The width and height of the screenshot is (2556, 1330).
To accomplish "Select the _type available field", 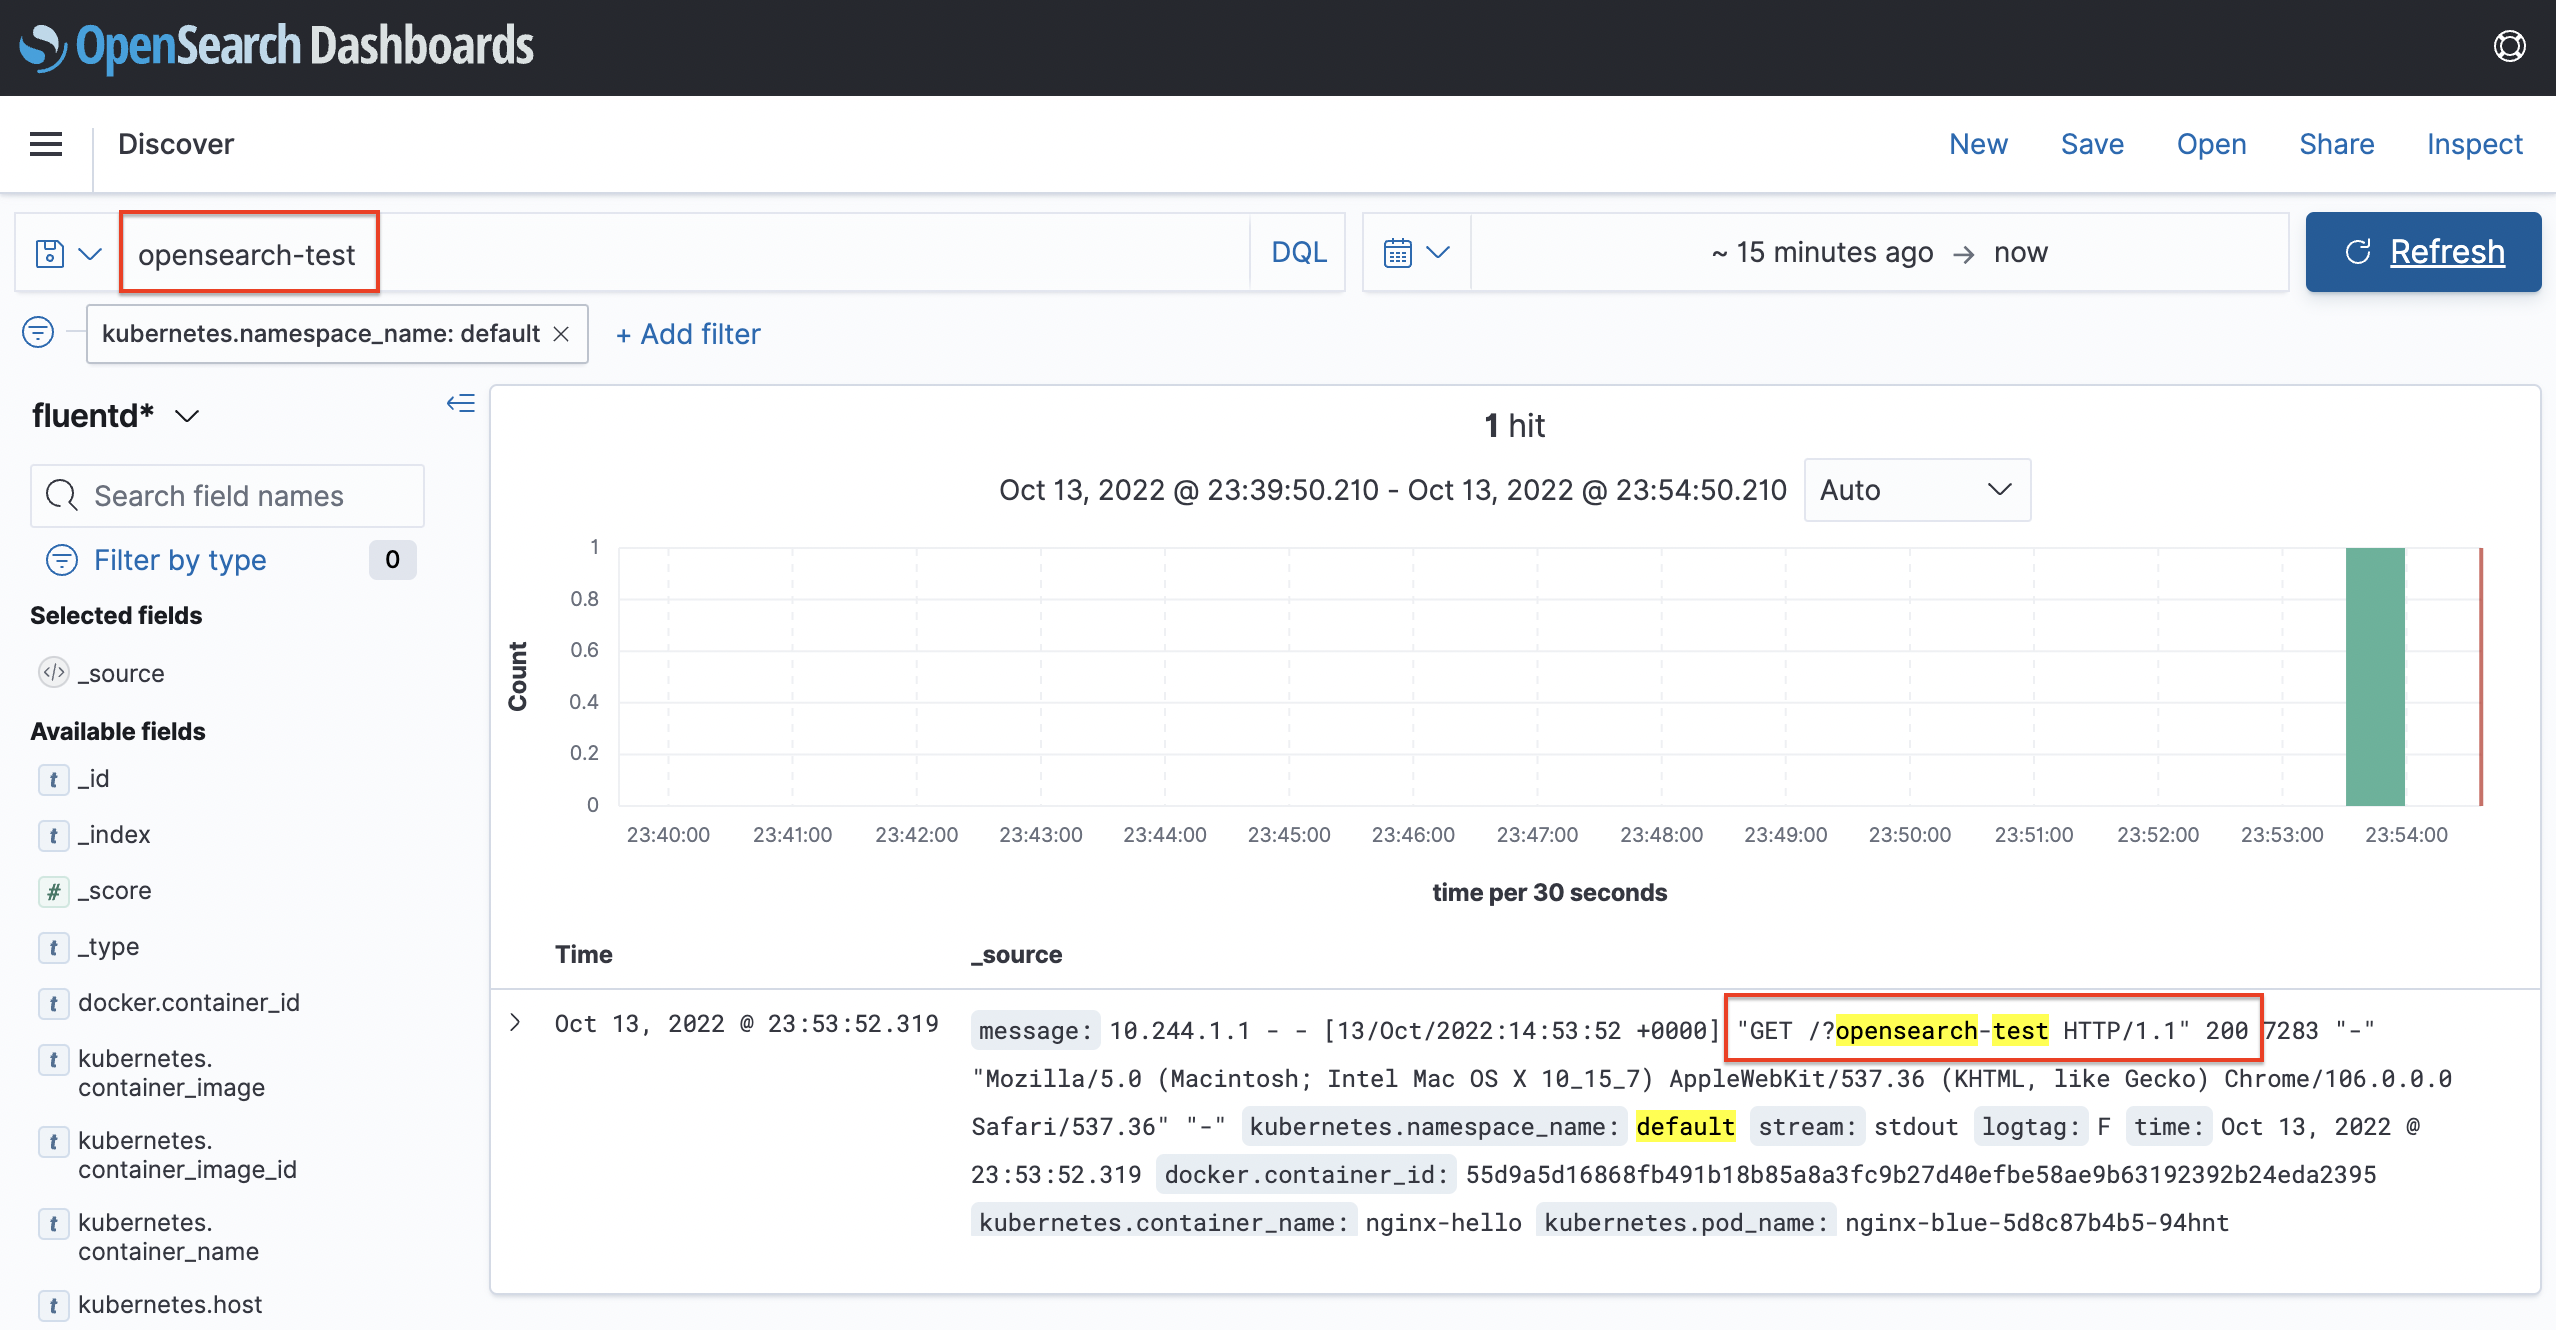I will 108,947.
